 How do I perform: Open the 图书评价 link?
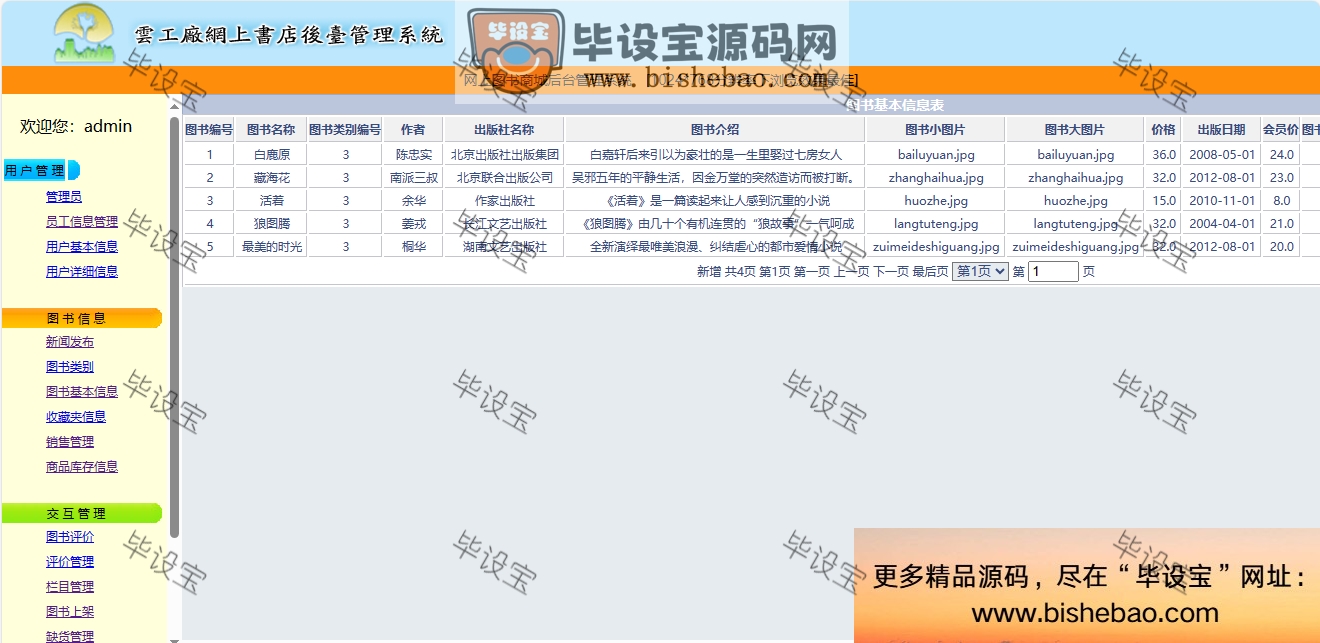pyautogui.click(x=70, y=537)
